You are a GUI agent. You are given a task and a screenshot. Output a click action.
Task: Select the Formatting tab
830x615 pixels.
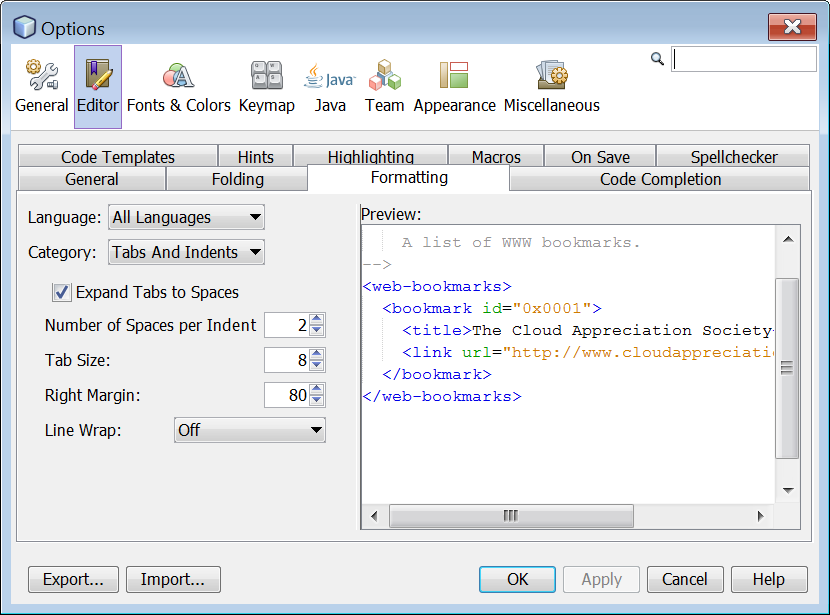(x=409, y=178)
